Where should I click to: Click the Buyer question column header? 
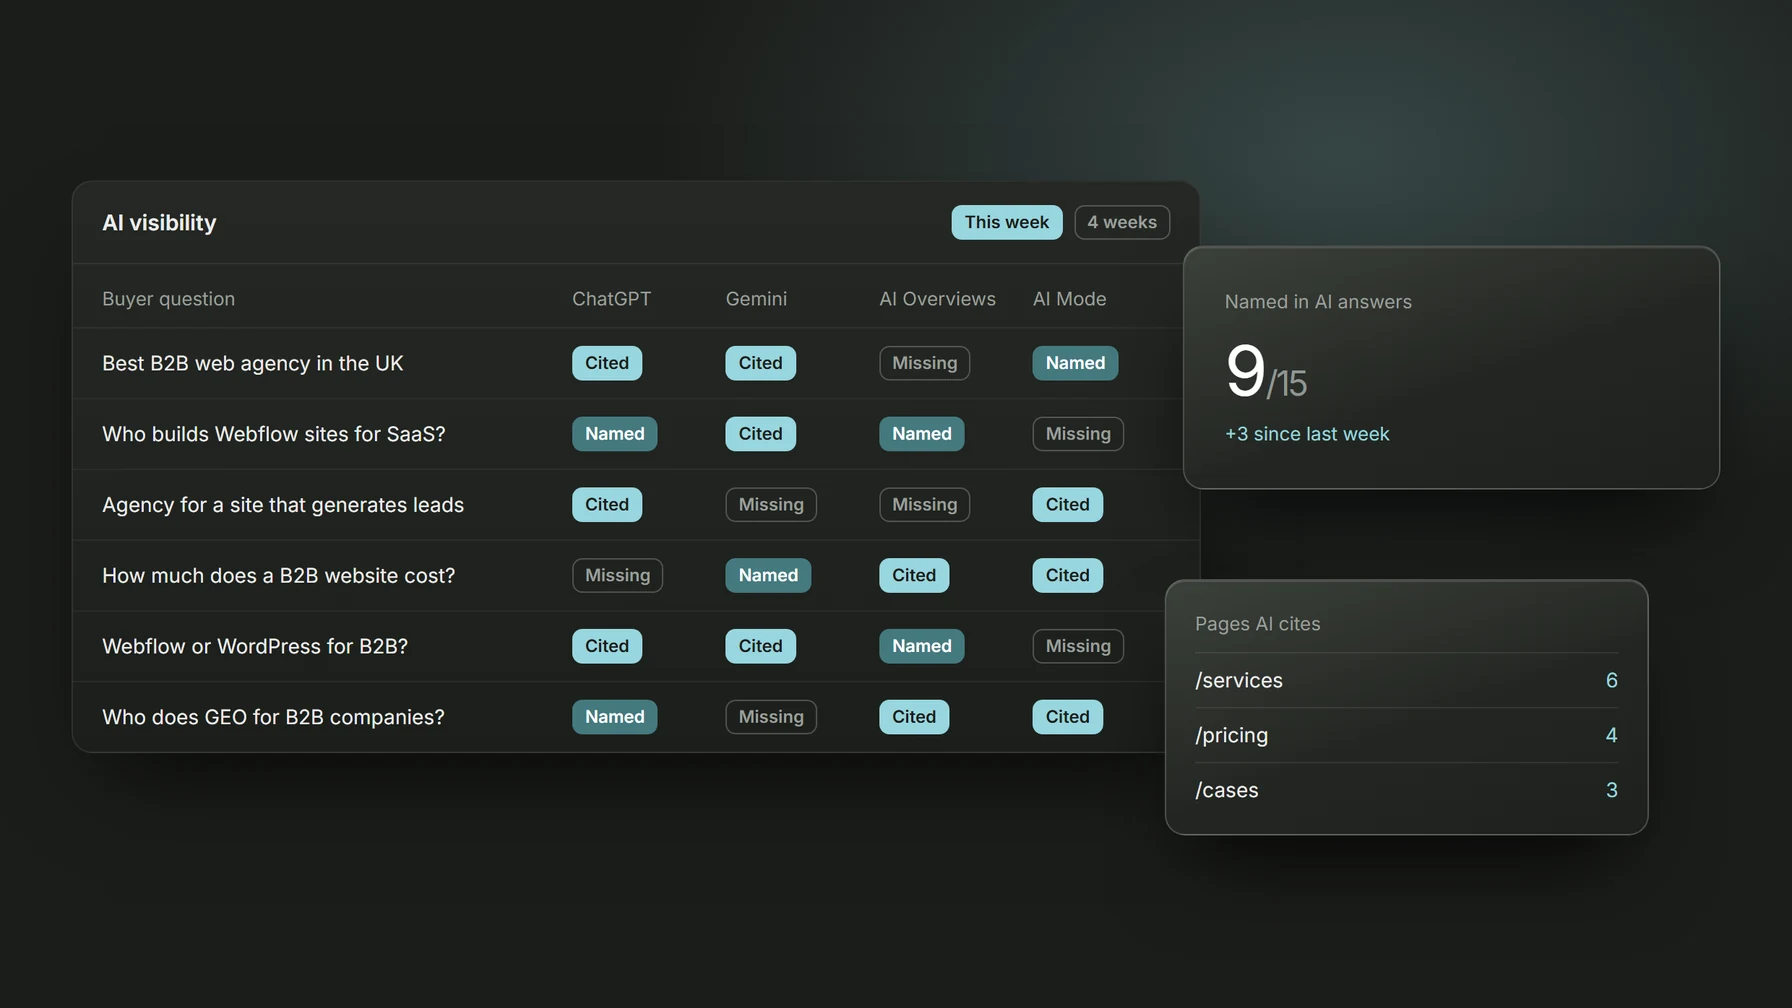click(x=168, y=299)
